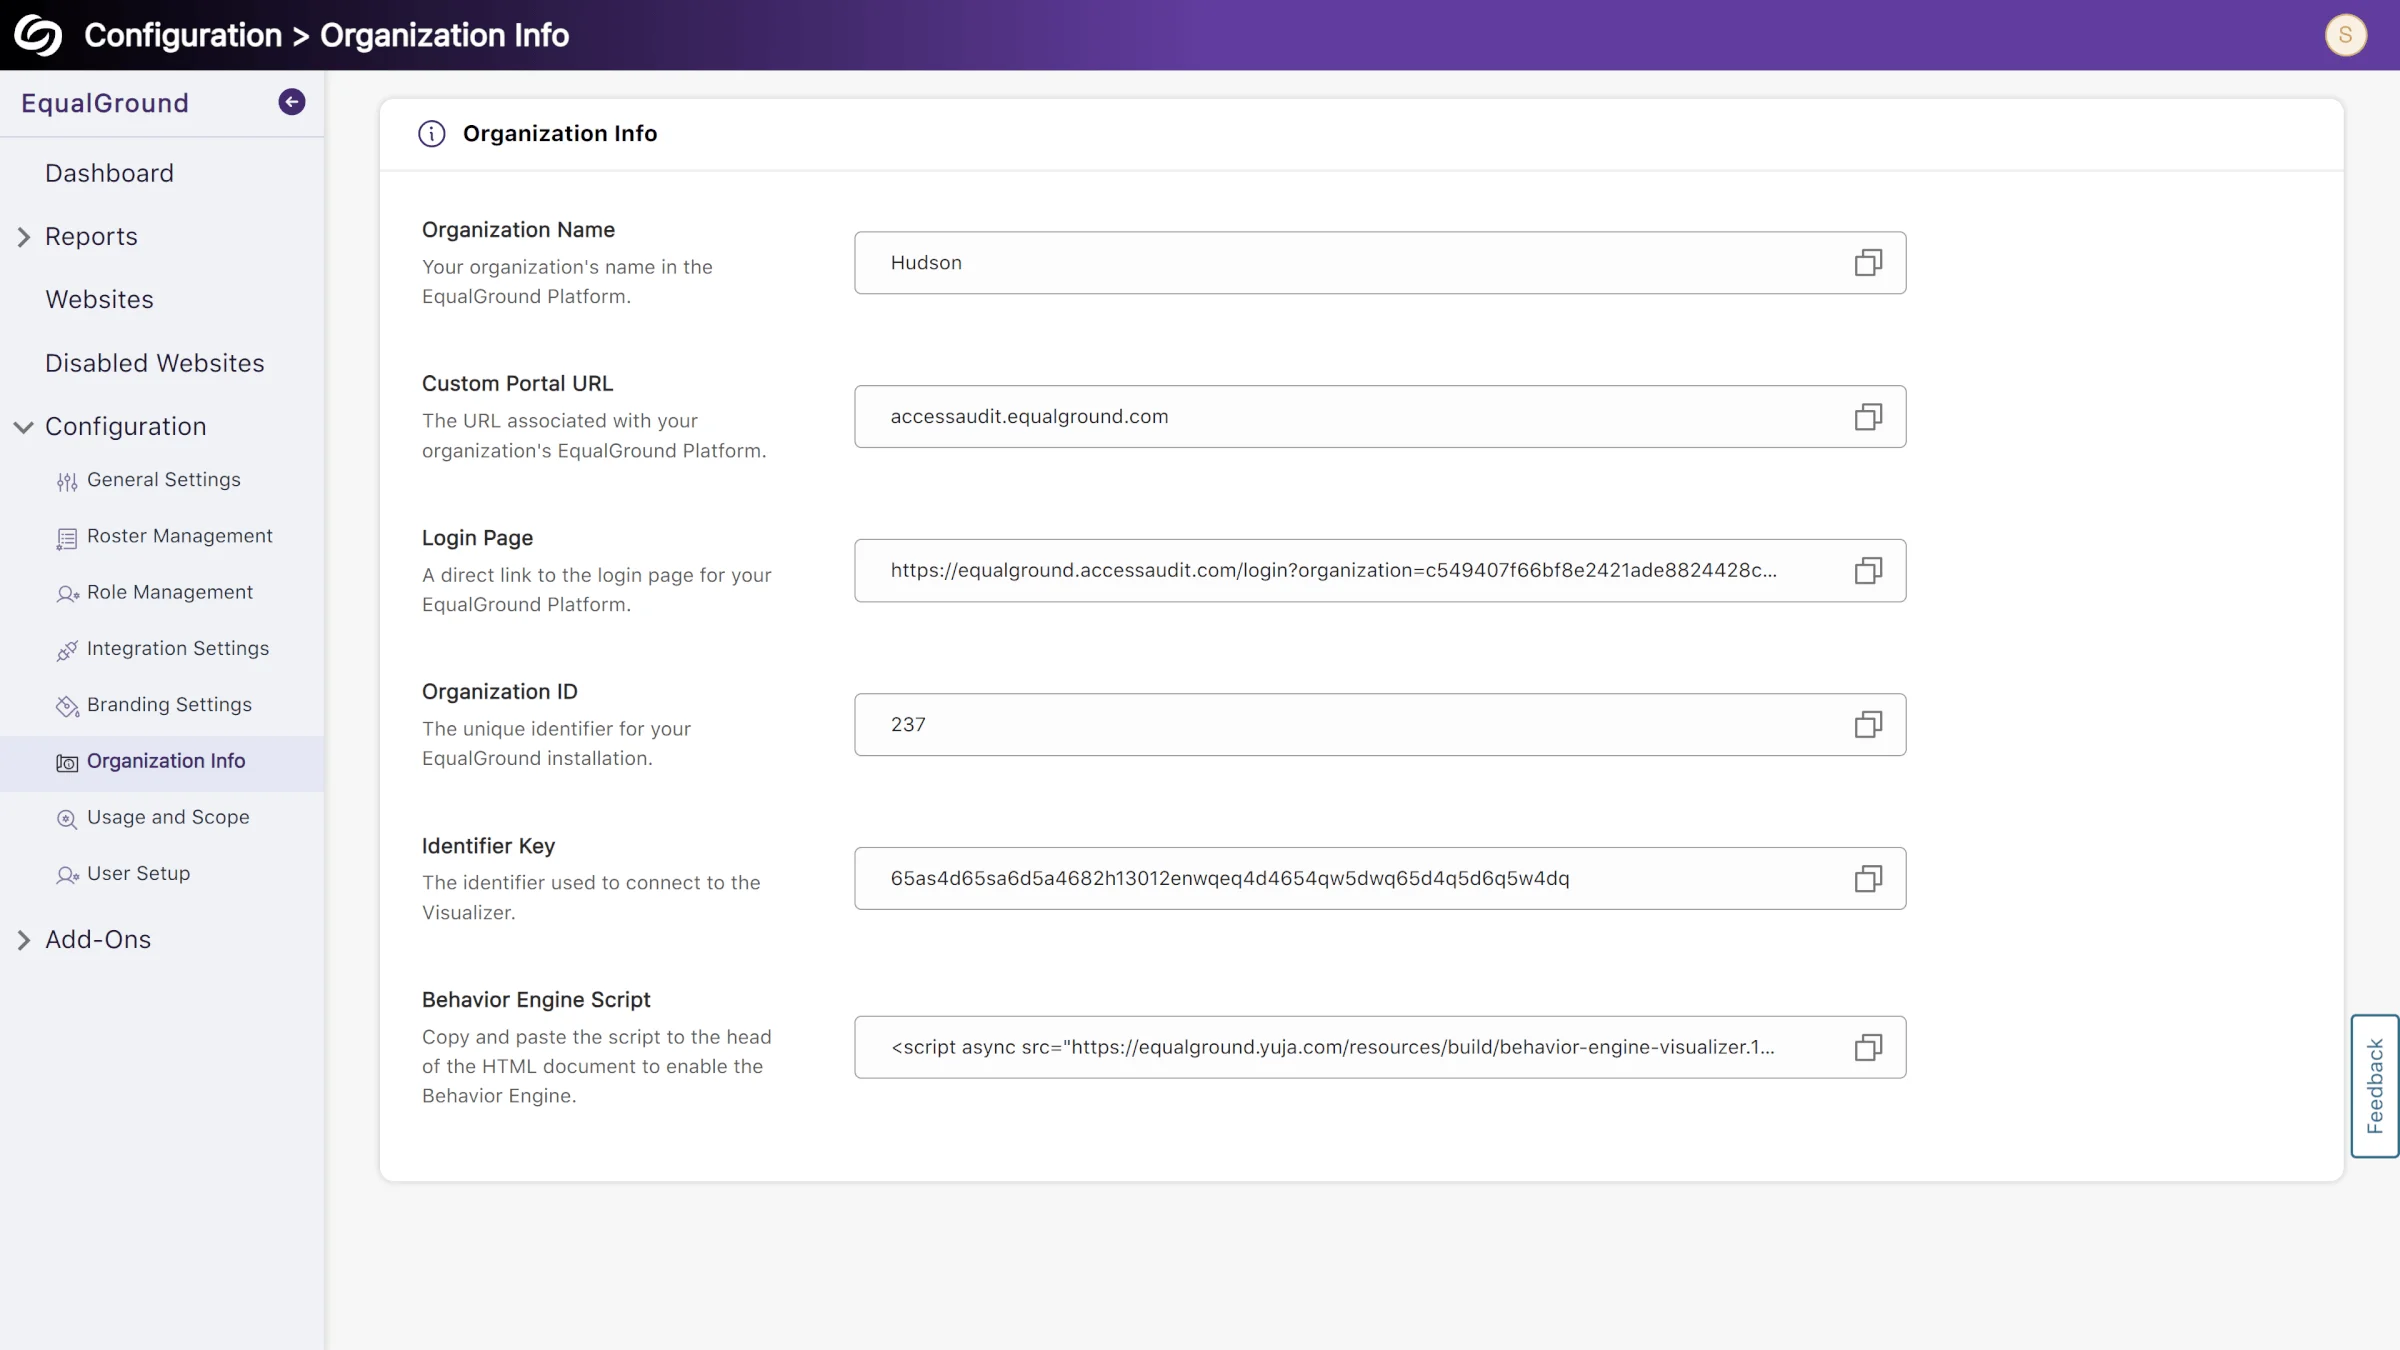Click the Organization ID label

(x=500, y=692)
